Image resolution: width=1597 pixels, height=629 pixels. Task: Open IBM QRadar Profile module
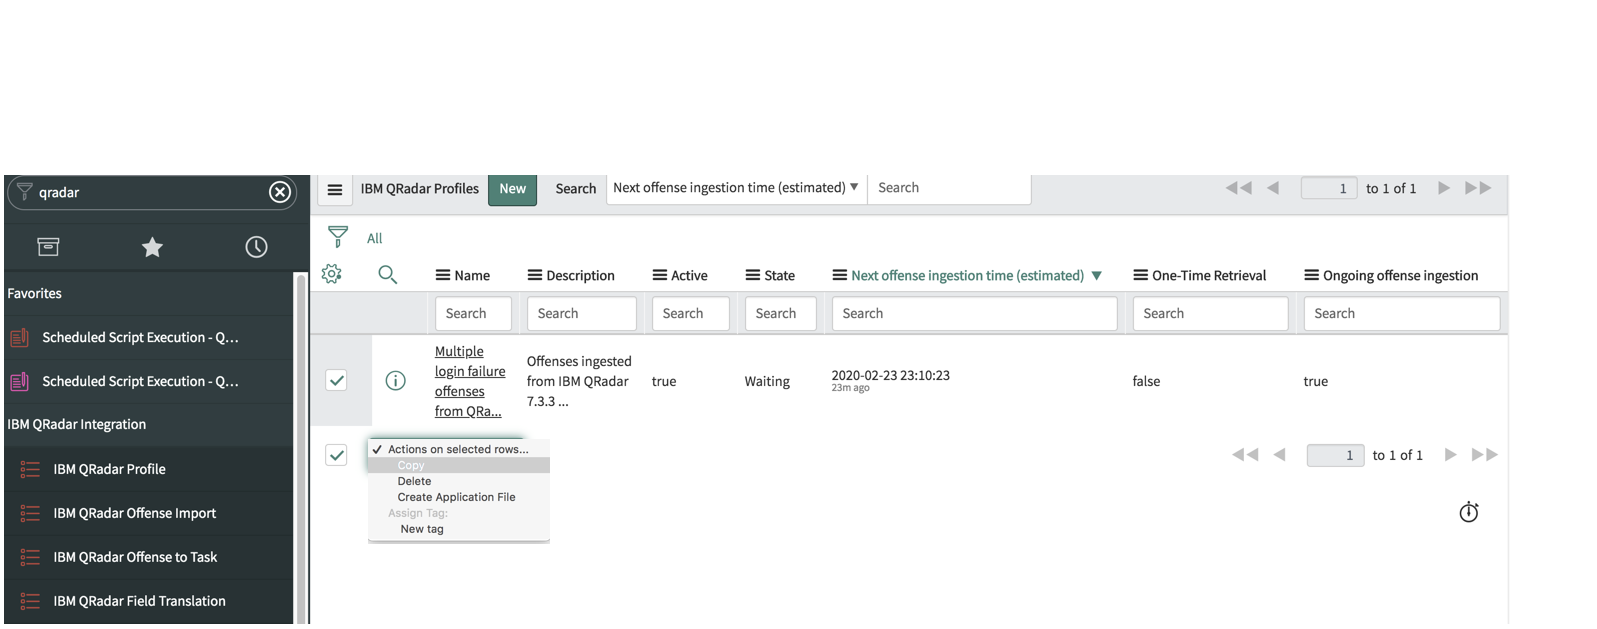(x=109, y=469)
